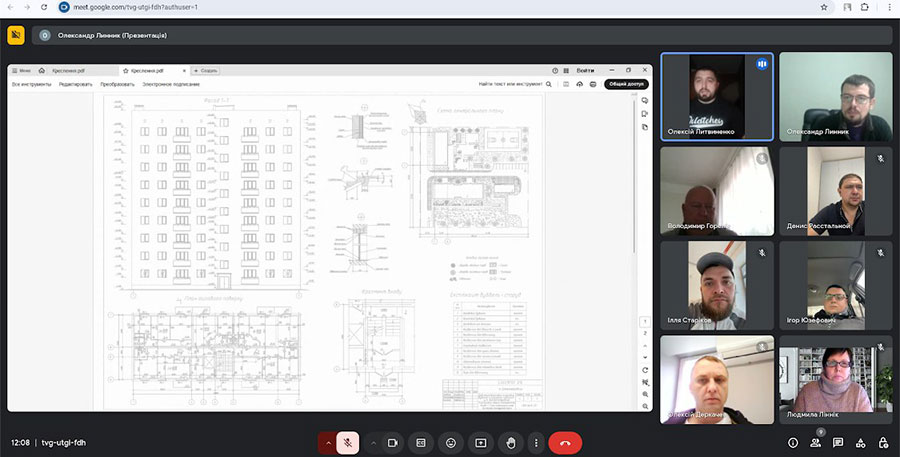Raise your hand in the meeting
This screenshot has height=457, width=900.
[510, 442]
